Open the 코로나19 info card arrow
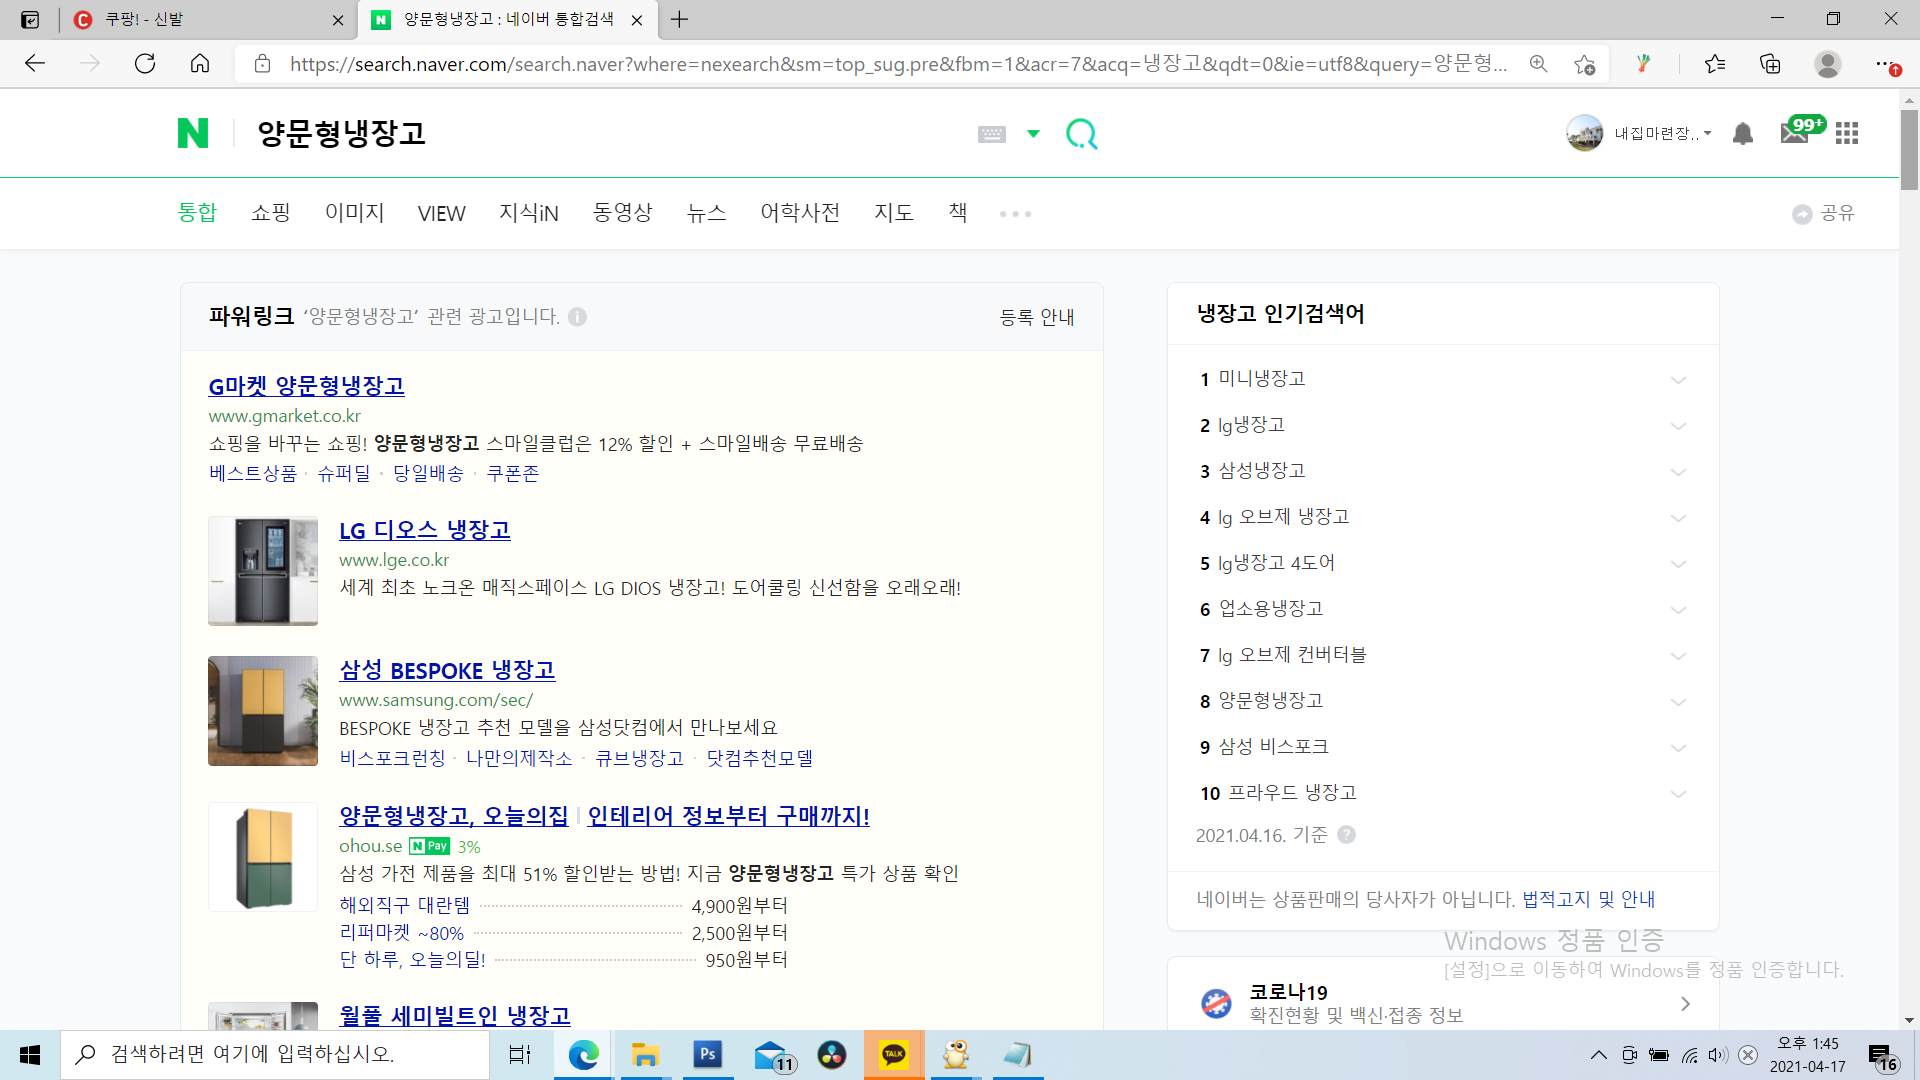The image size is (1920, 1080). tap(1685, 1004)
